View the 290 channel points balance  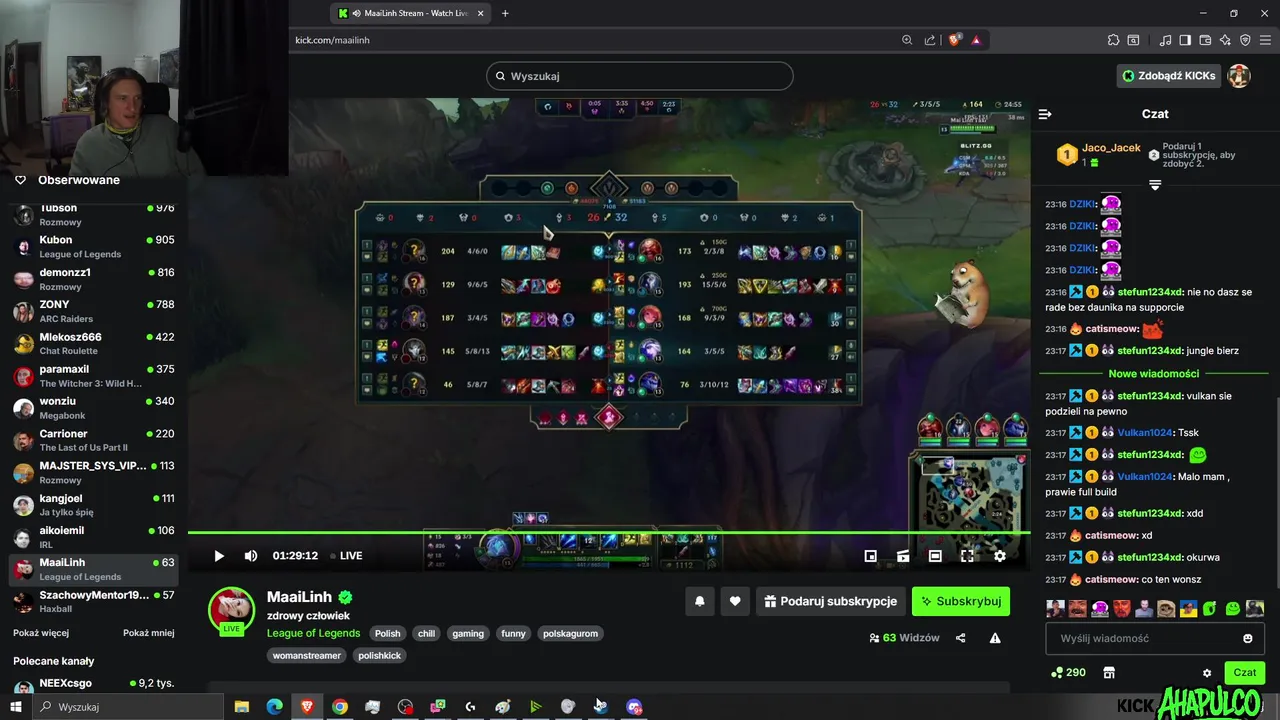coord(1068,673)
